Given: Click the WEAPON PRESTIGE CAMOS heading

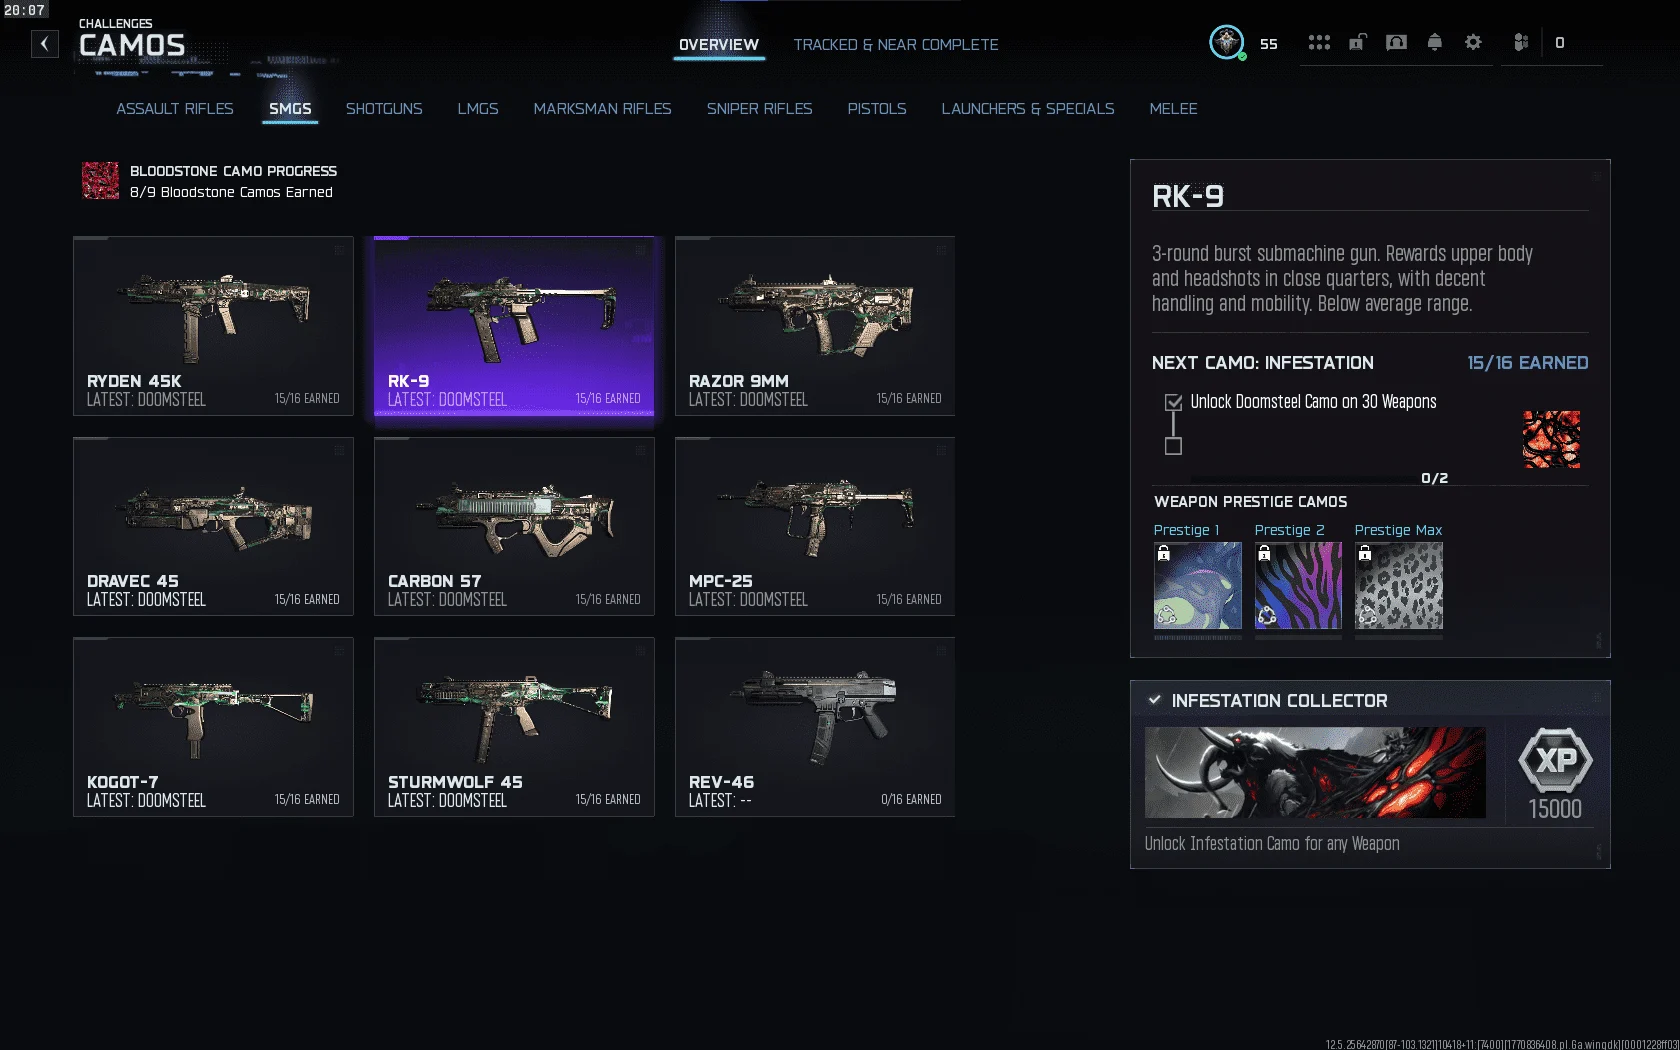Looking at the screenshot, I should point(1250,502).
